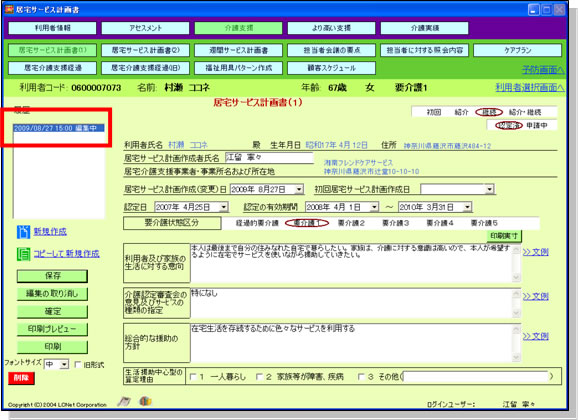Image resolution: width=578 pixels, height=420 pixels.
Task: Enable the 旧形式 checkbox
Action: [78, 365]
